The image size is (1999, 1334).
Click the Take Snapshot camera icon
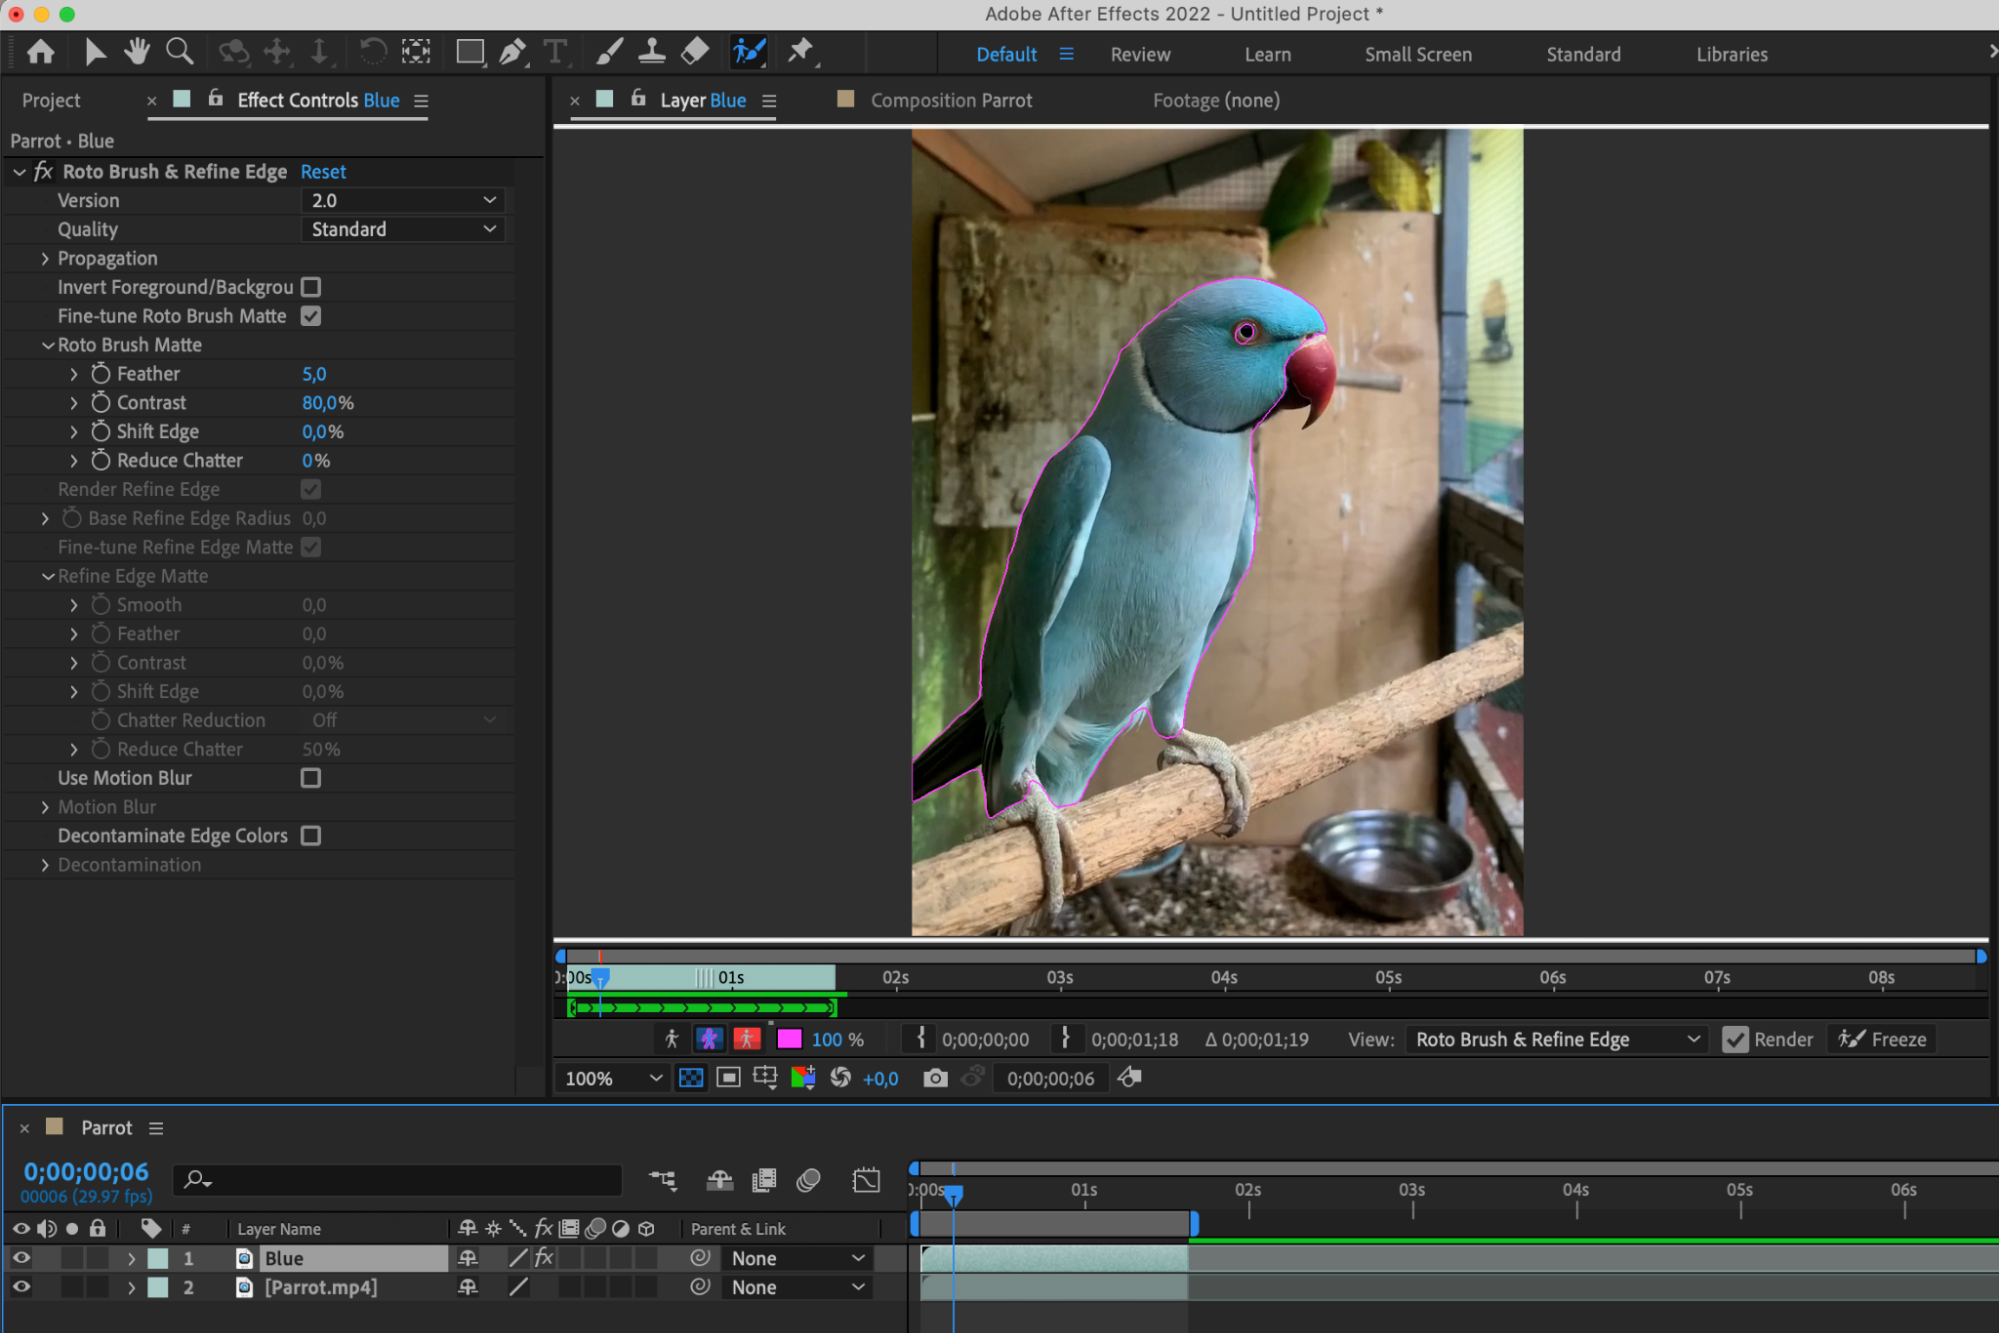coord(935,1078)
